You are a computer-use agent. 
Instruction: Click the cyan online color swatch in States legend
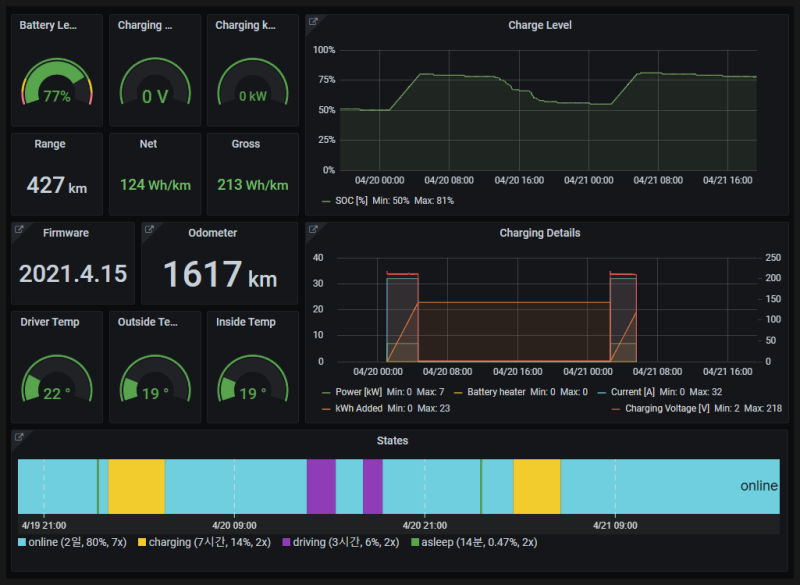22,542
